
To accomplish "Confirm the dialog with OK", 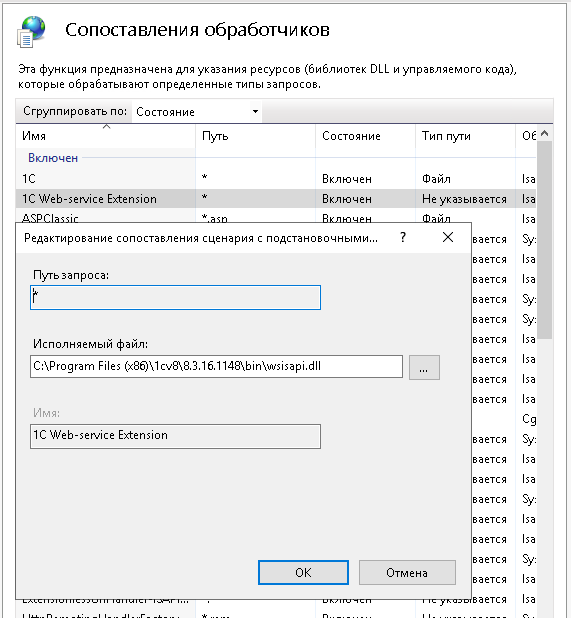I will pos(303,572).
